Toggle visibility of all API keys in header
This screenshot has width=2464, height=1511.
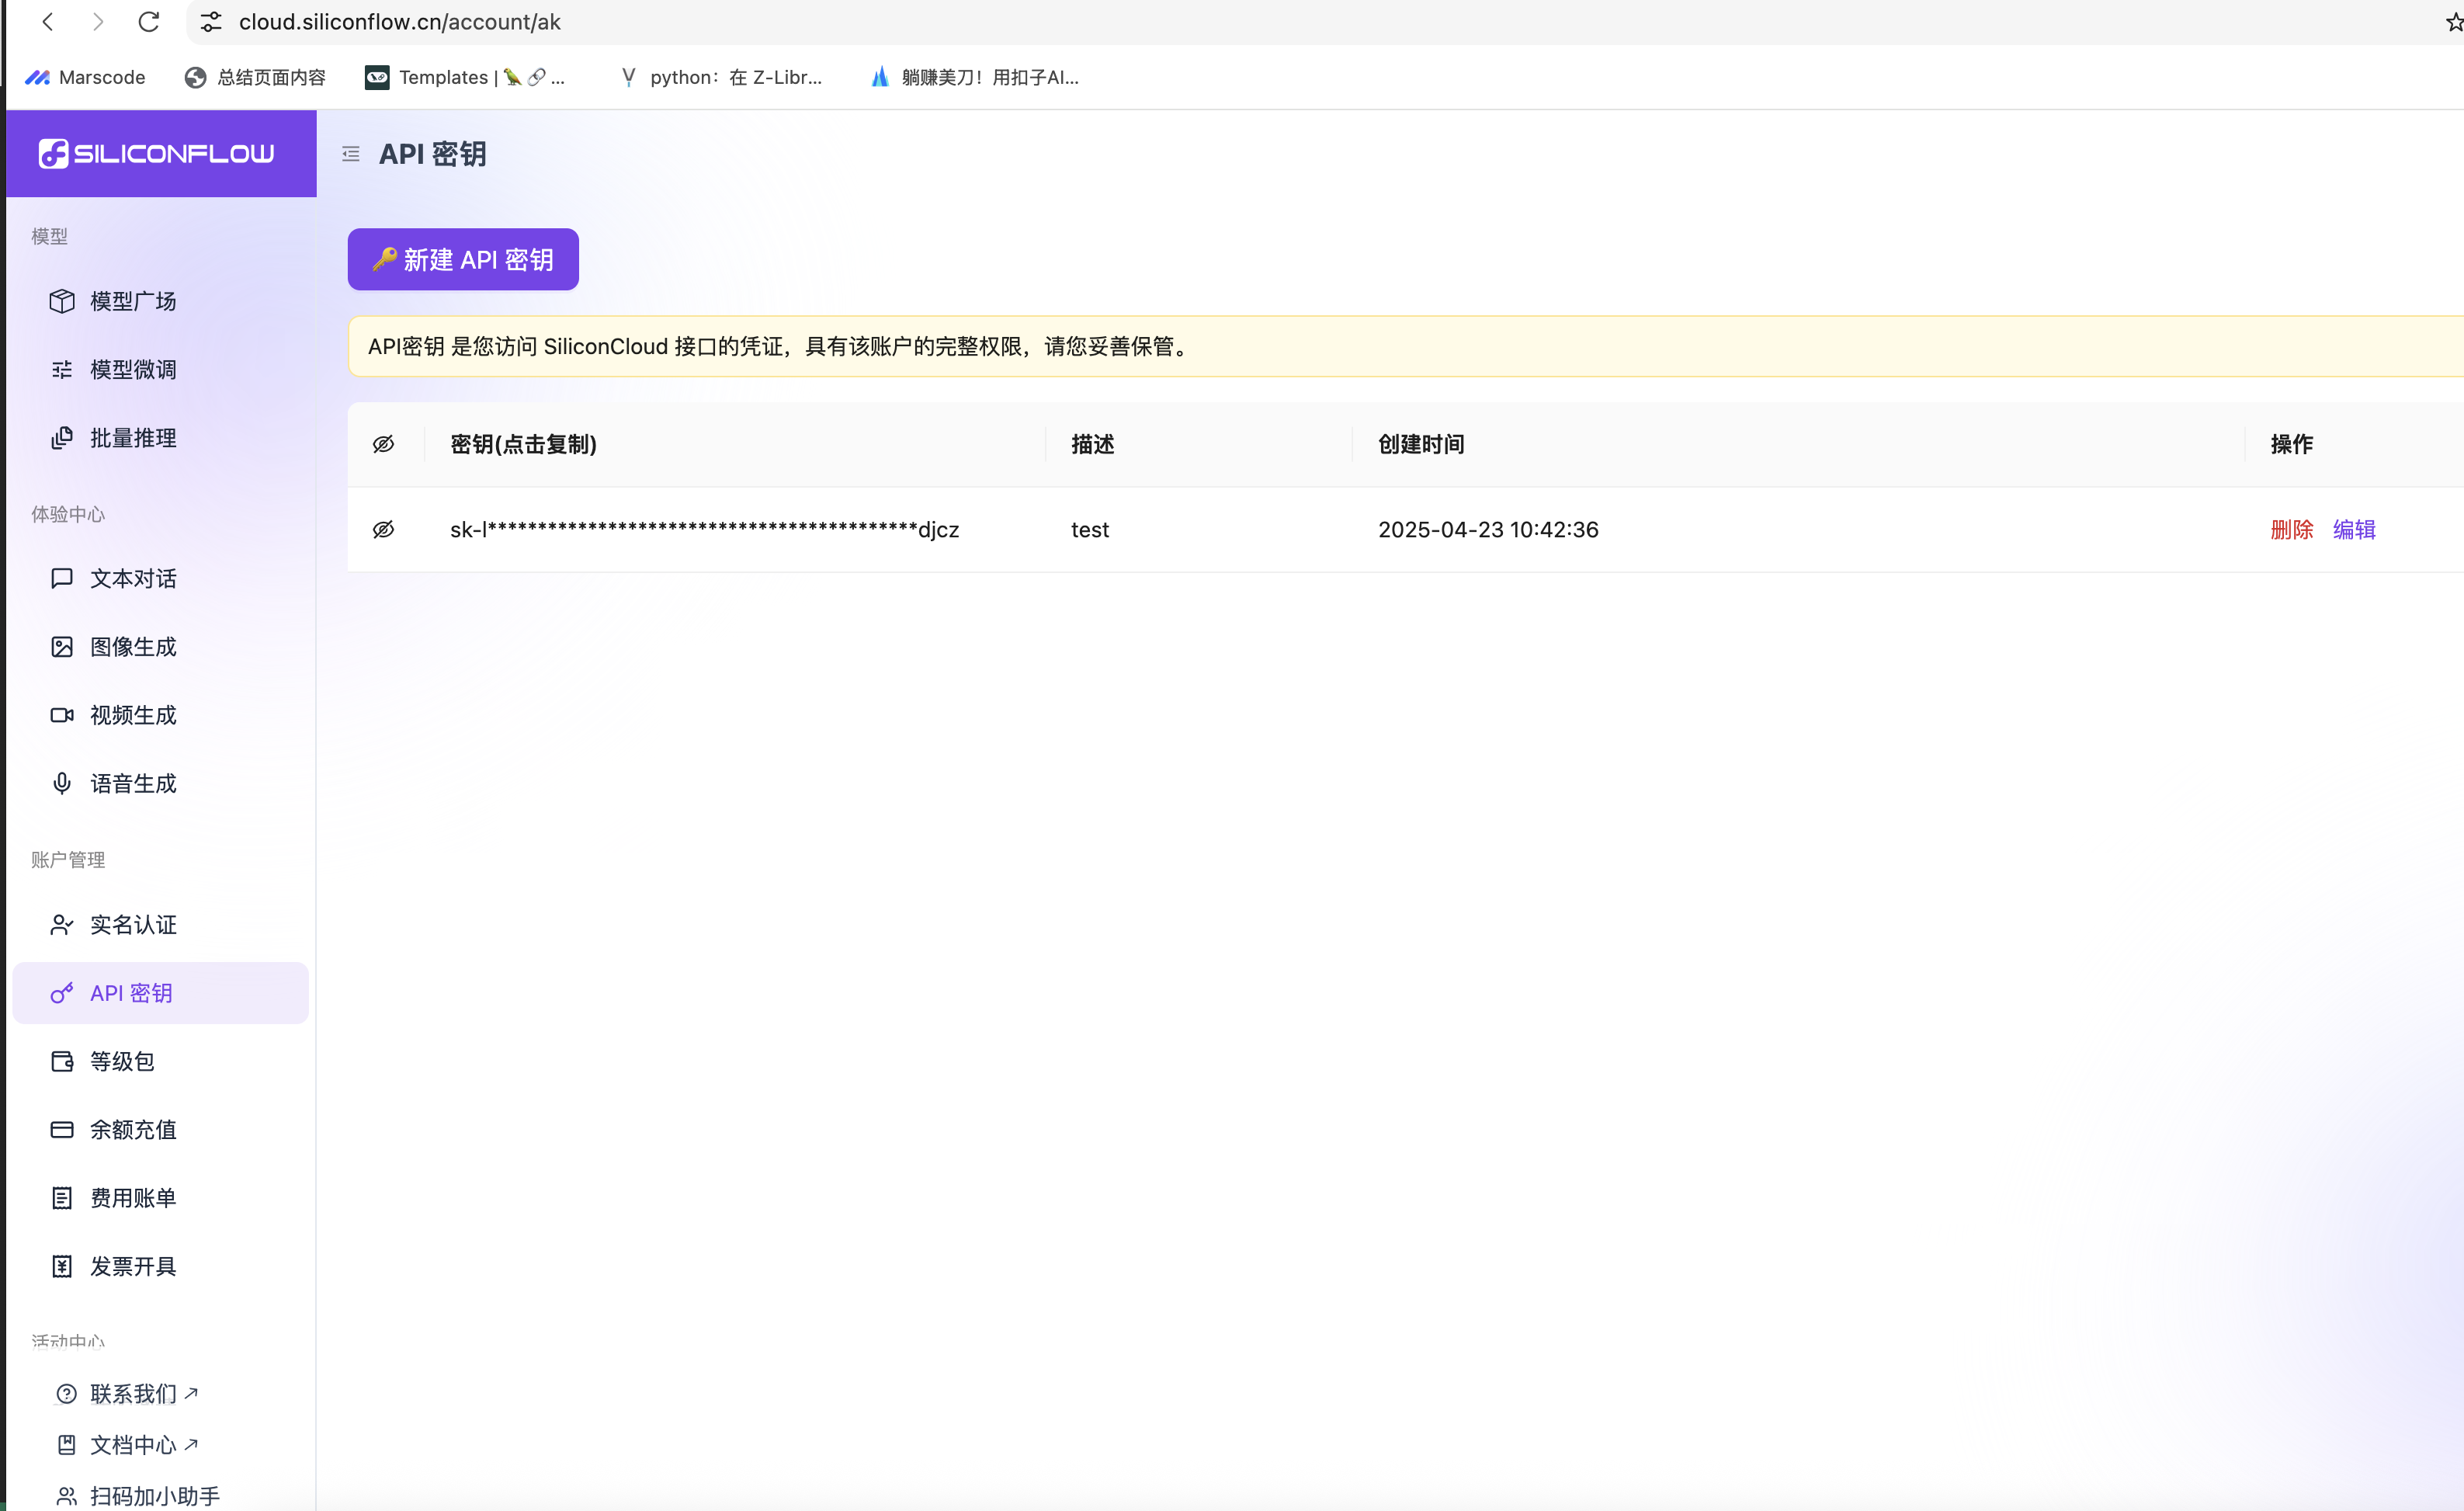coord(383,444)
